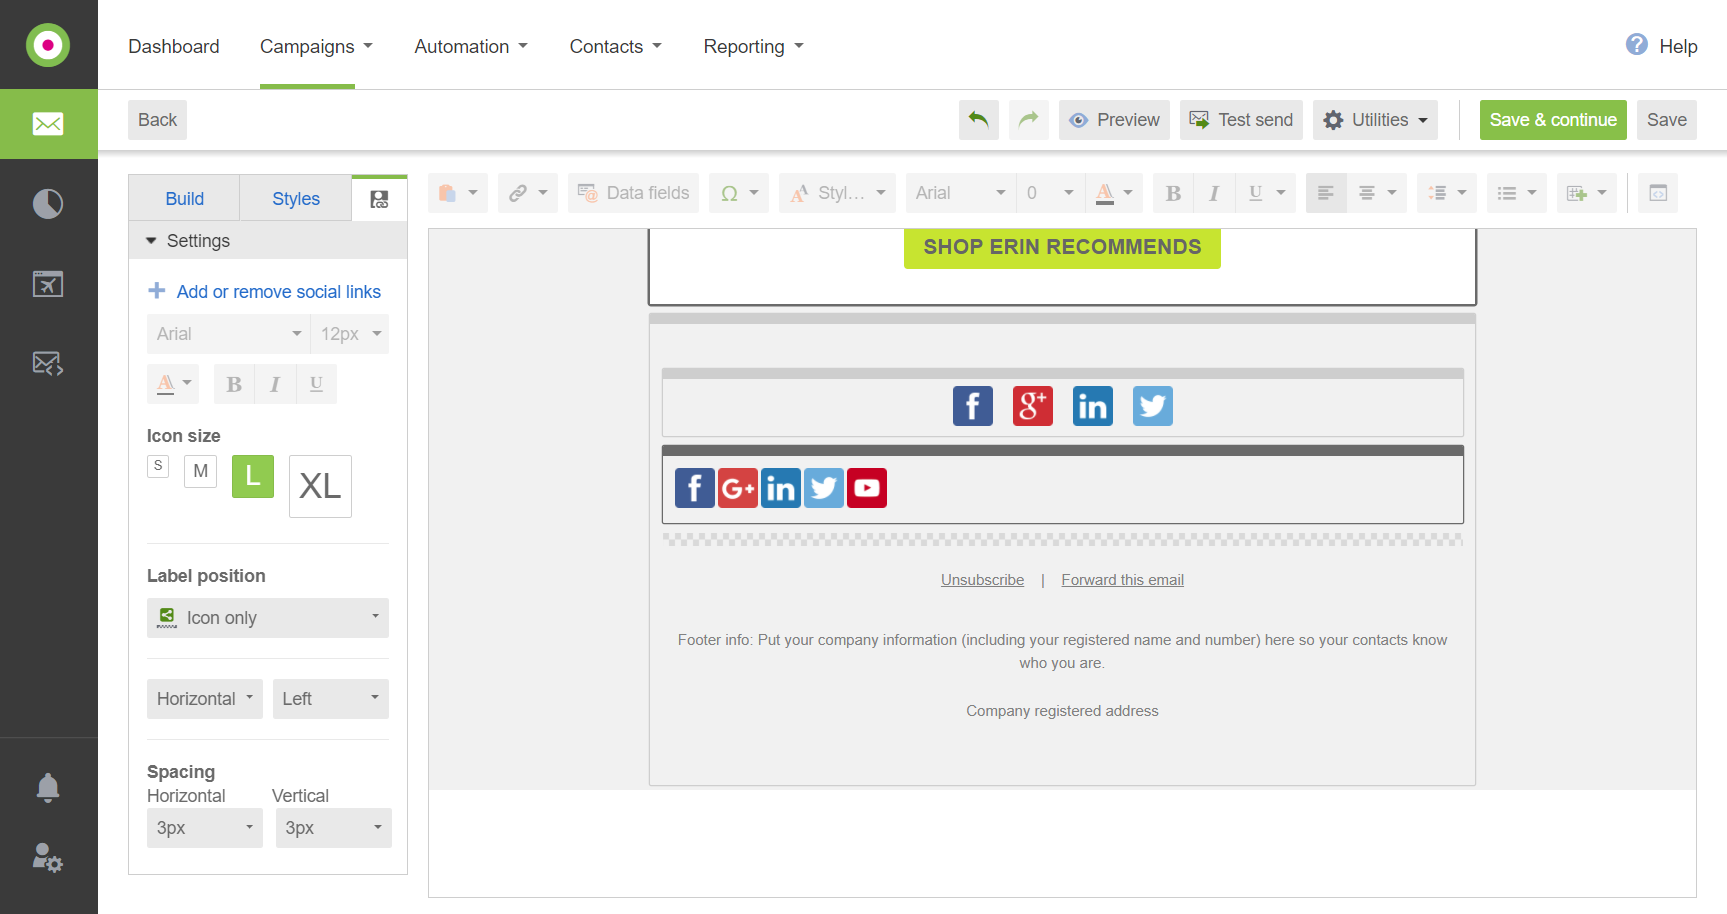Click the YouTube icon in selected social block
This screenshot has width=1727, height=914.
pyautogui.click(x=867, y=488)
